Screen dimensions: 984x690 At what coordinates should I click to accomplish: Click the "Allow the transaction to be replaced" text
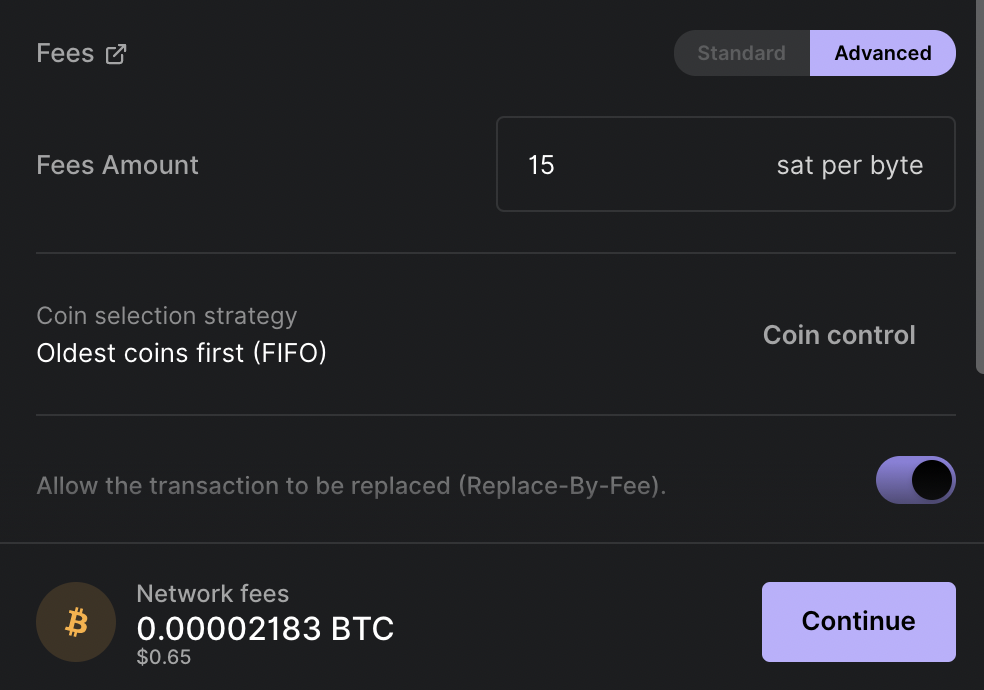coord(243,486)
